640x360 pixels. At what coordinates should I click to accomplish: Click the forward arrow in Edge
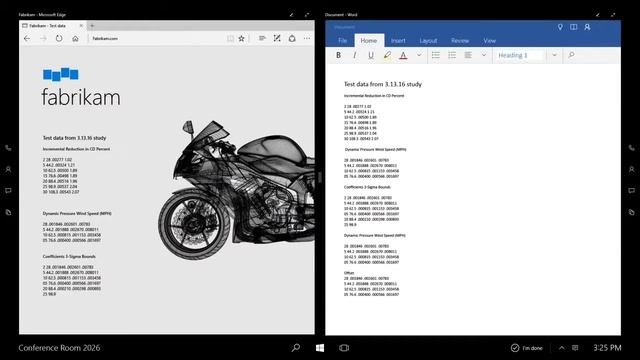pyautogui.click(x=43, y=38)
